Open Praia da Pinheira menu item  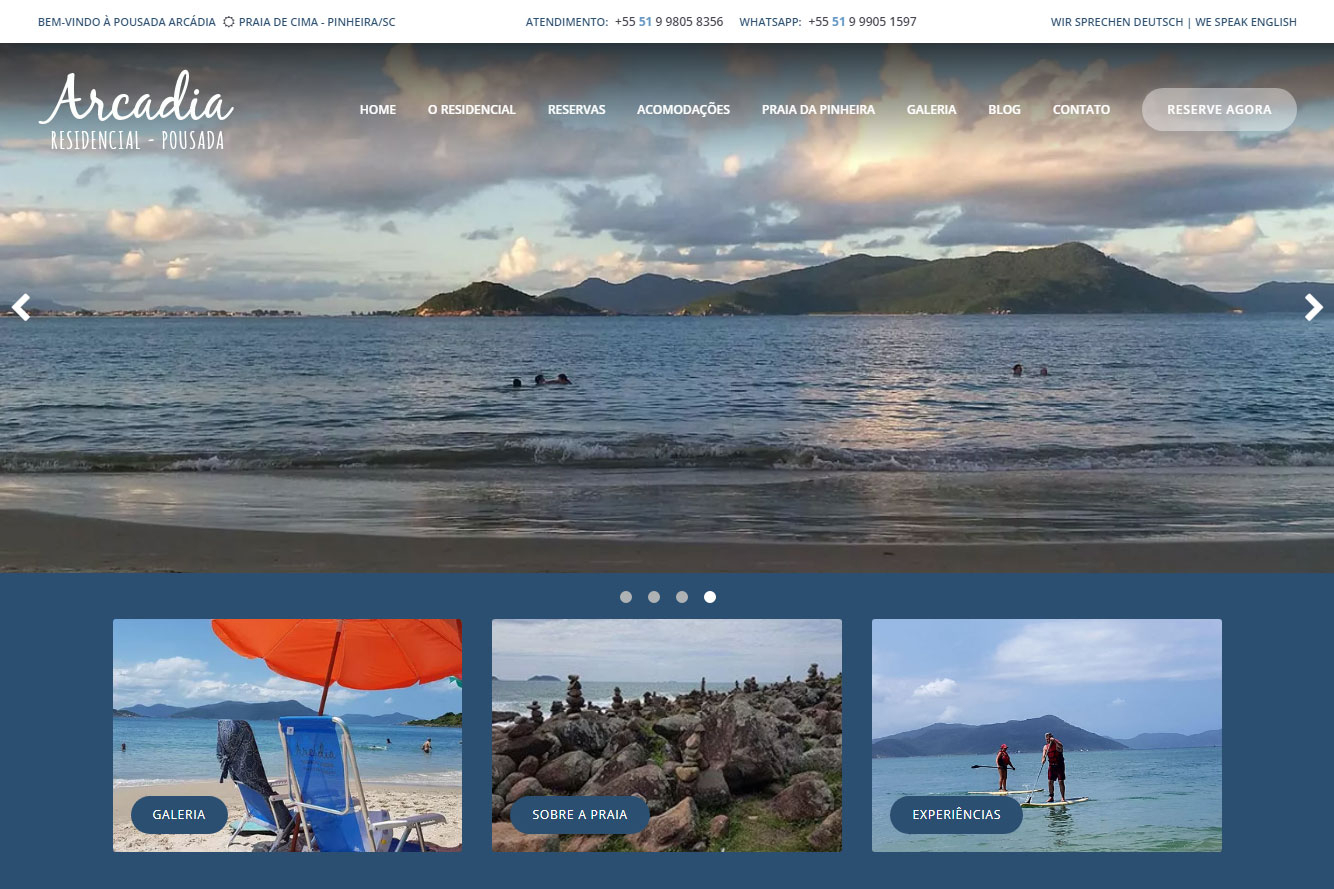point(818,110)
